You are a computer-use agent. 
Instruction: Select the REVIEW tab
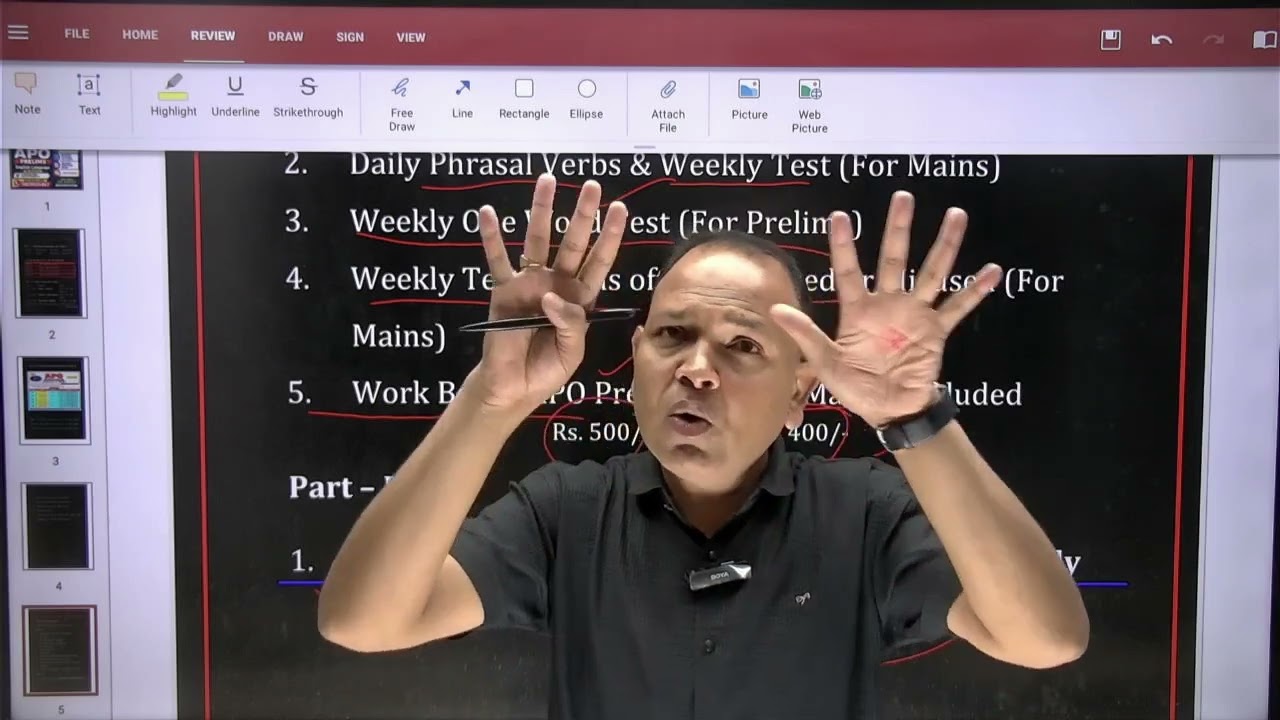213,36
